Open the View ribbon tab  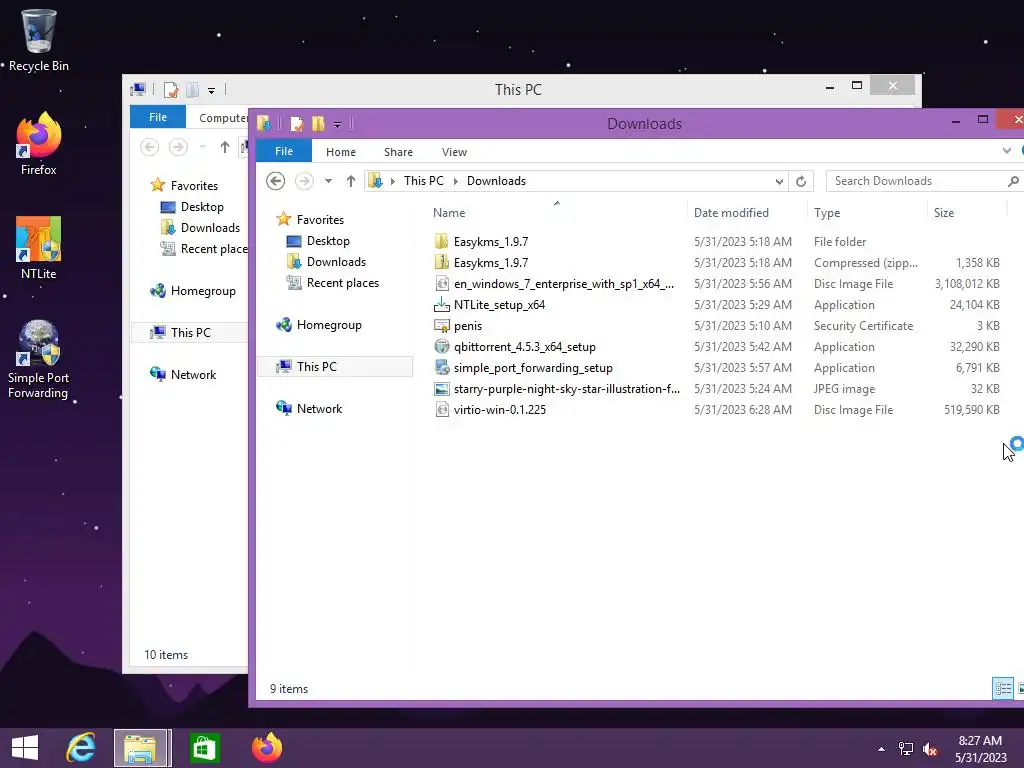(x=455, y=152)
